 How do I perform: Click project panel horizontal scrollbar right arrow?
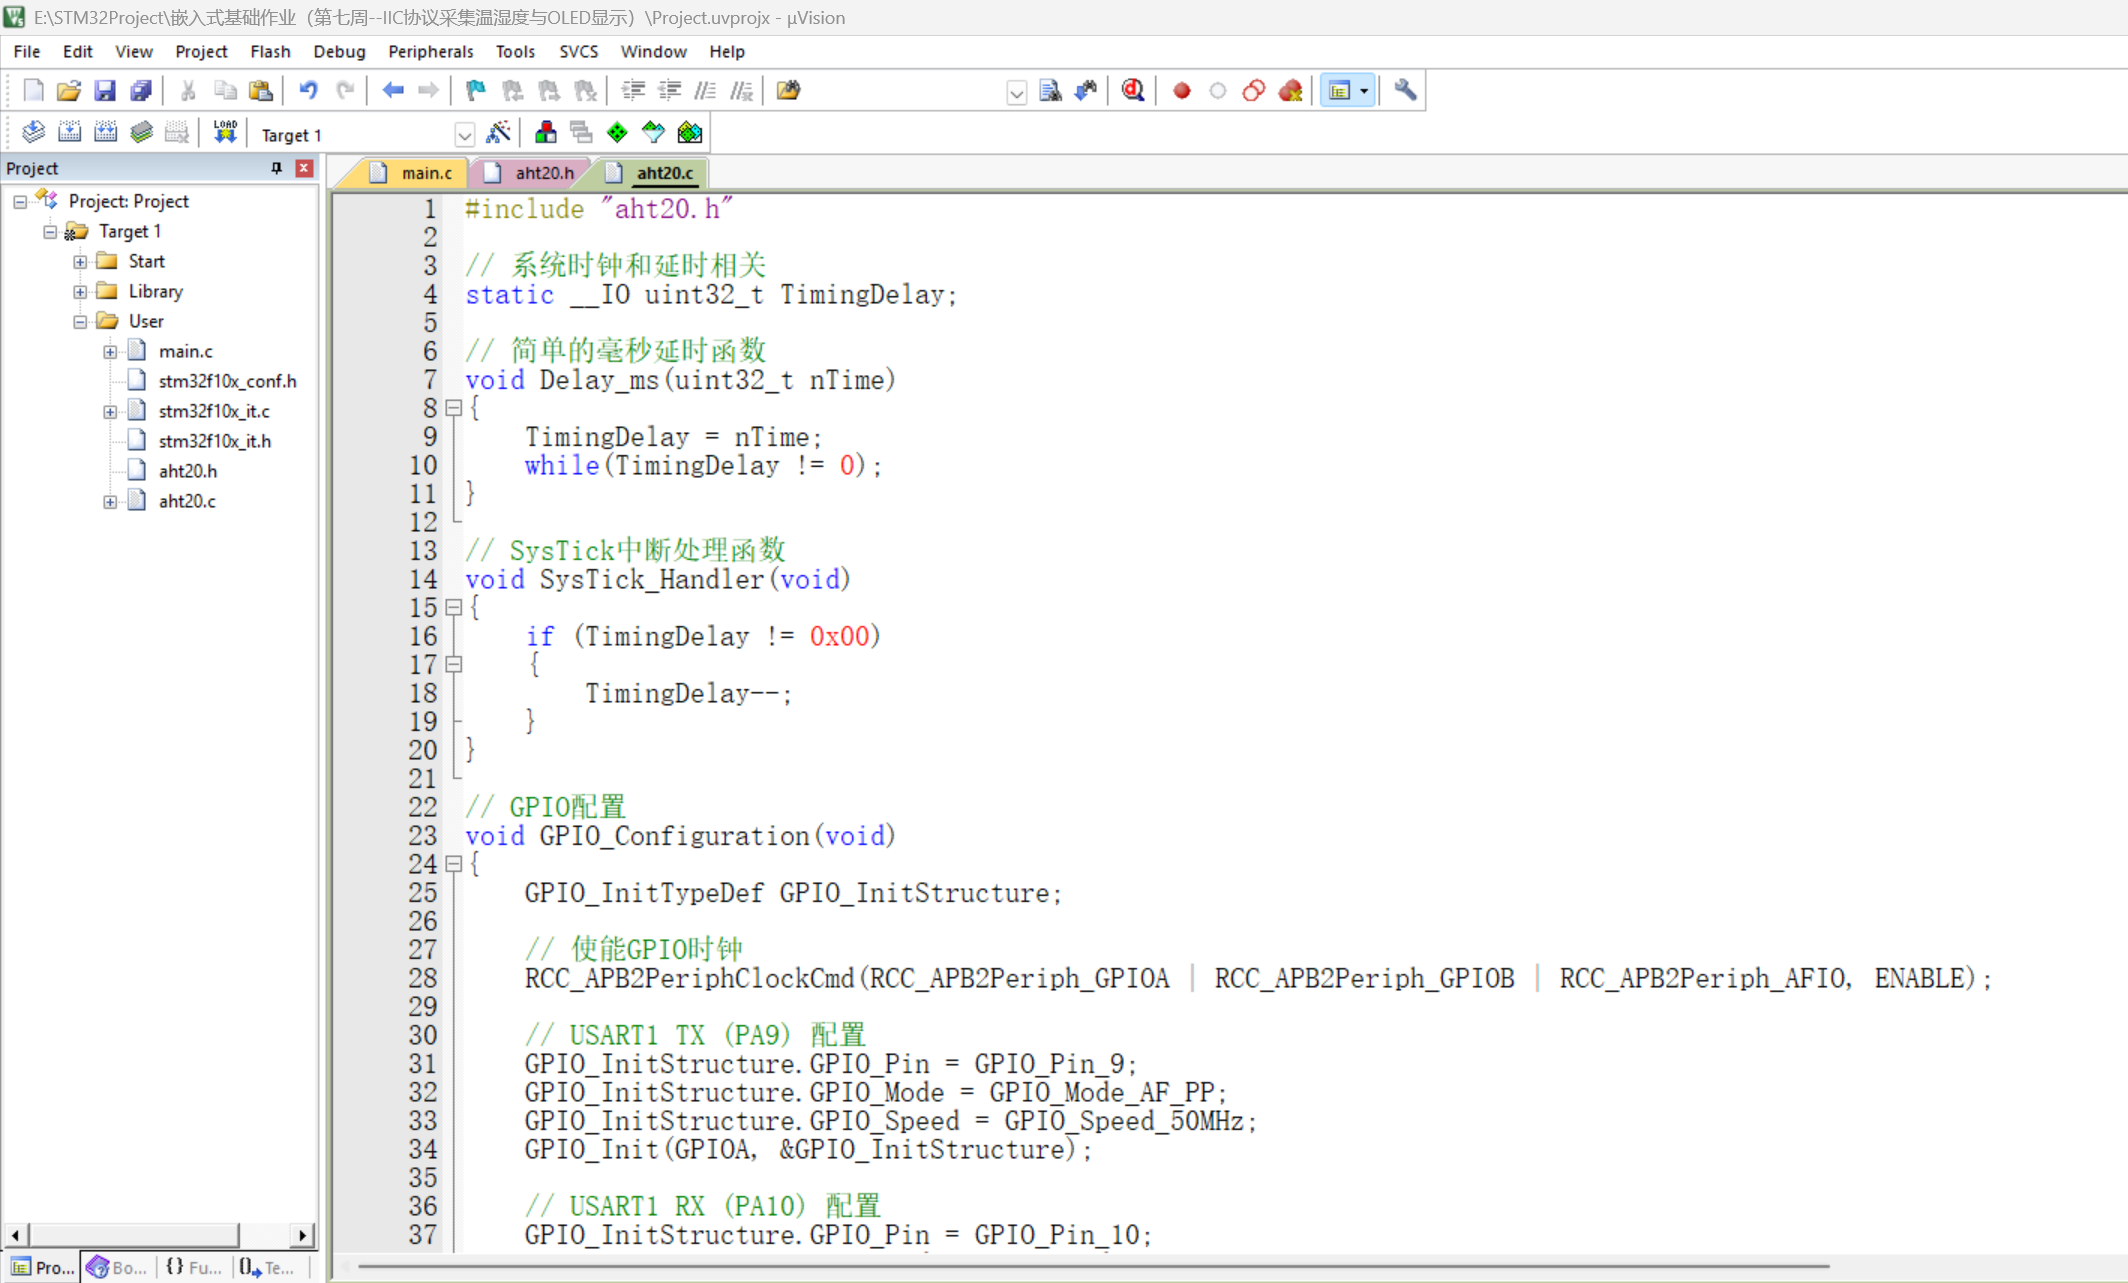[303, 1235]
